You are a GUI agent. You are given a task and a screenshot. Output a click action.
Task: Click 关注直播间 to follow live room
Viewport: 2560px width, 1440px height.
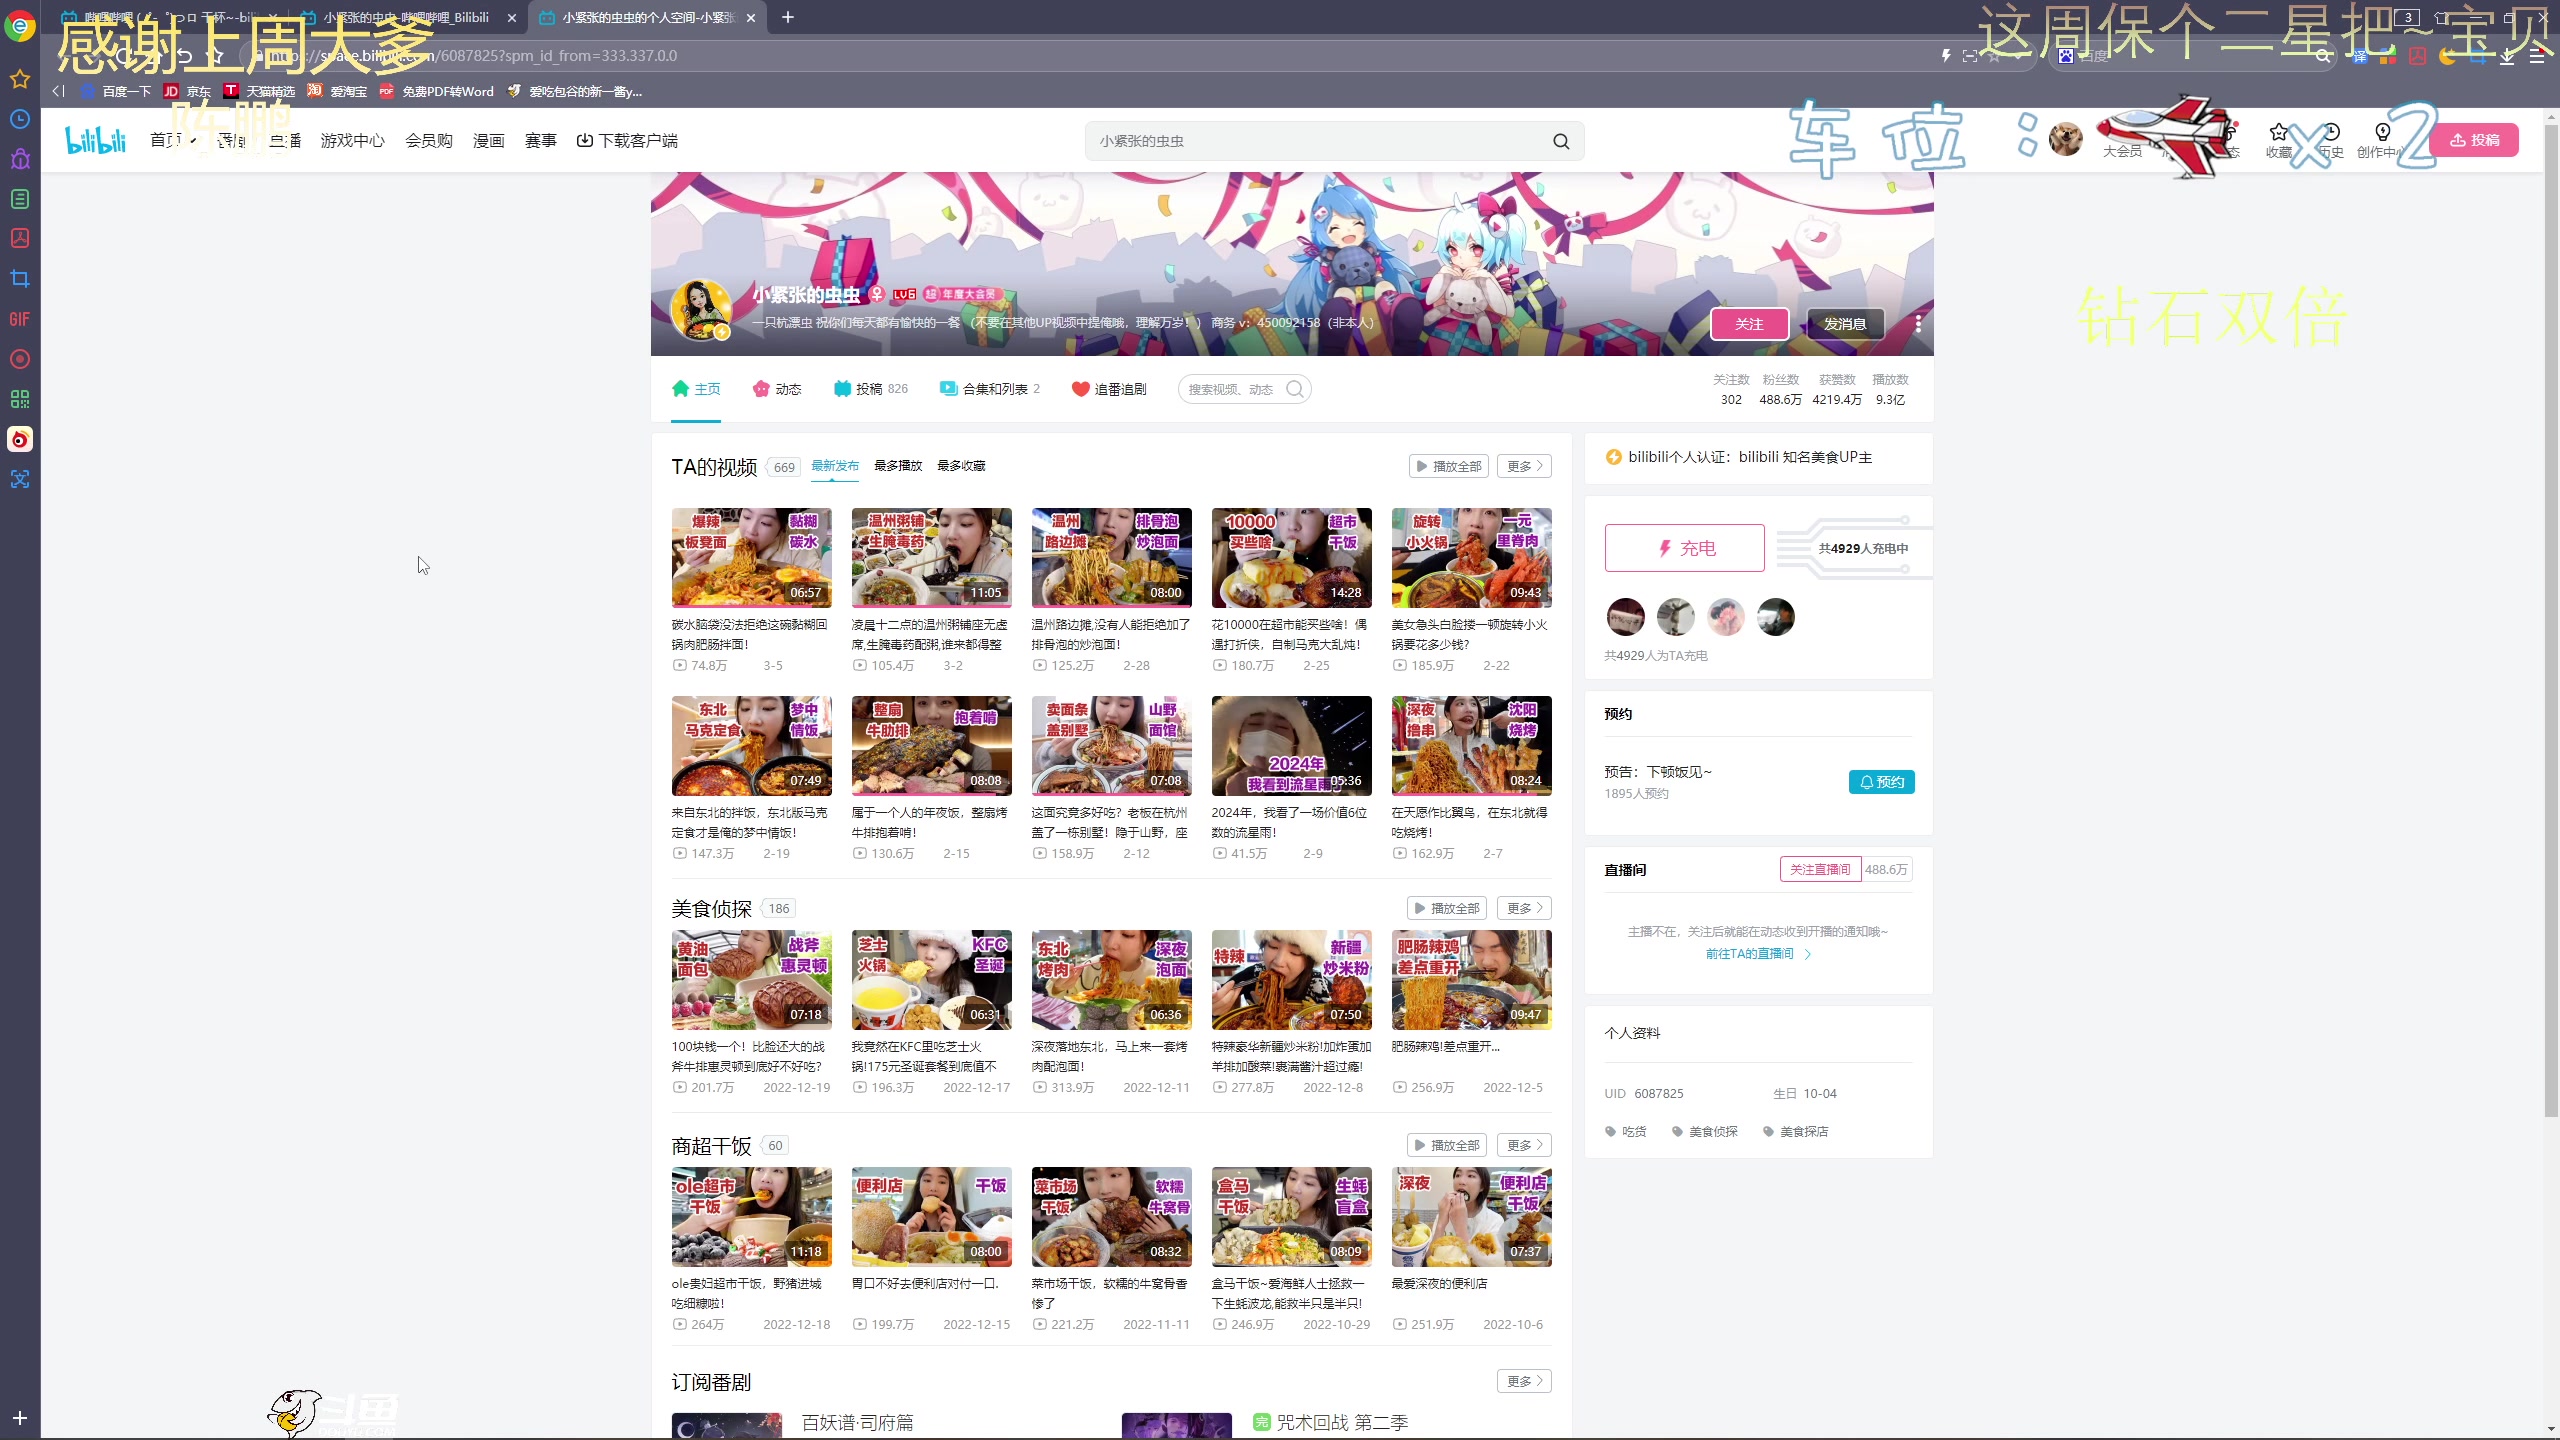pyautogui.click(x=1820, y=870)
